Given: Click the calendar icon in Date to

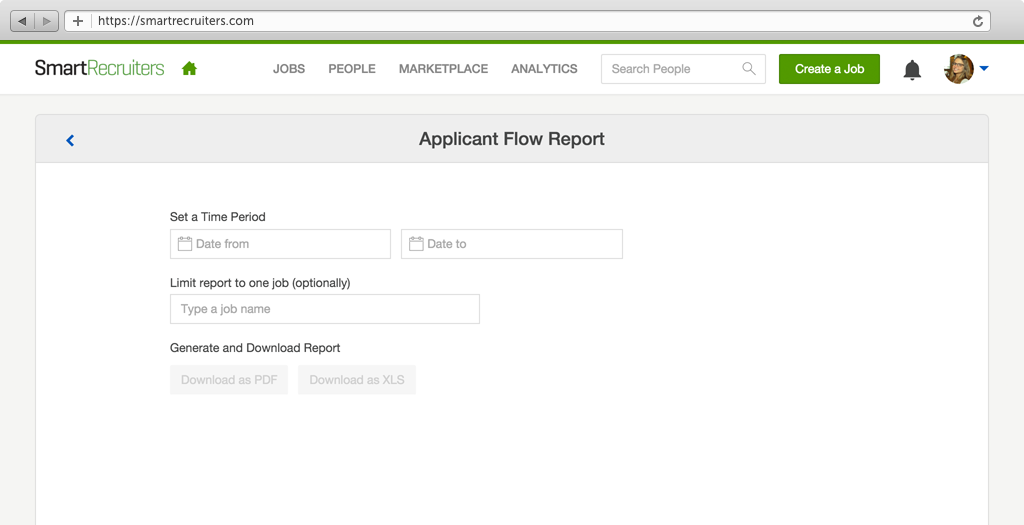Looking at the screenshot, I should tap(416, 244).
